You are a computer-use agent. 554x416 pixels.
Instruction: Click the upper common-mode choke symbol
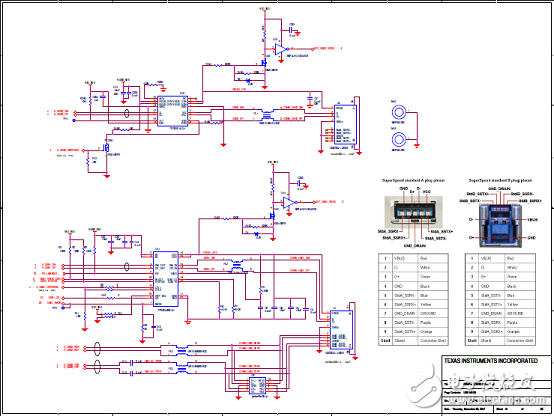coord(267,116)
